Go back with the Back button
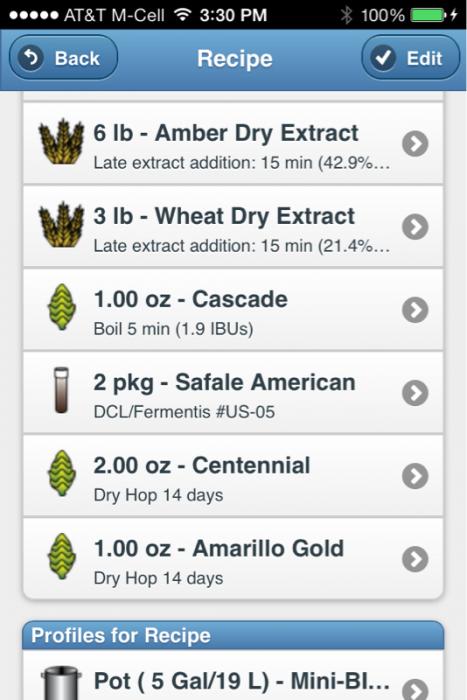The width and height of the screenshot is (467, 700). pos(63,58)
